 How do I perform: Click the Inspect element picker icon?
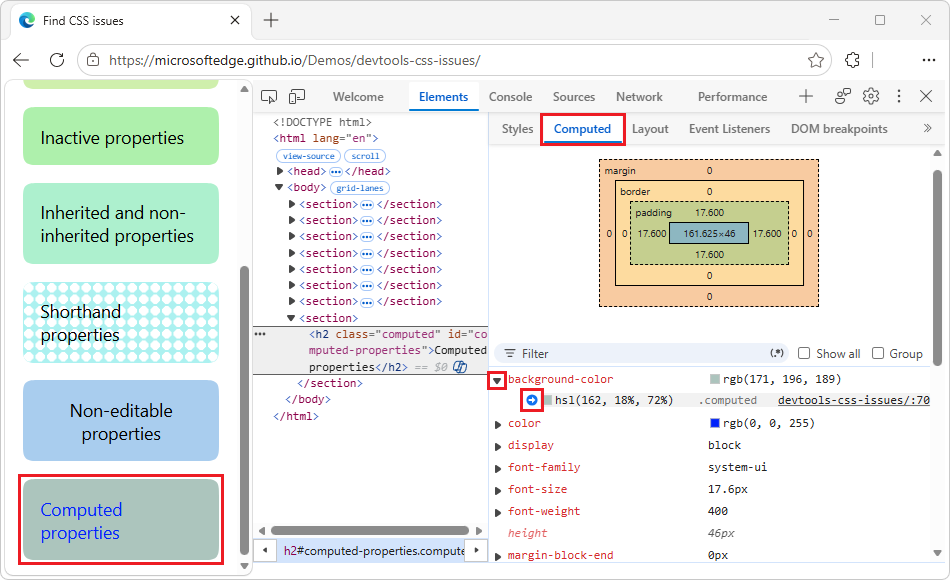coord(269,96)
